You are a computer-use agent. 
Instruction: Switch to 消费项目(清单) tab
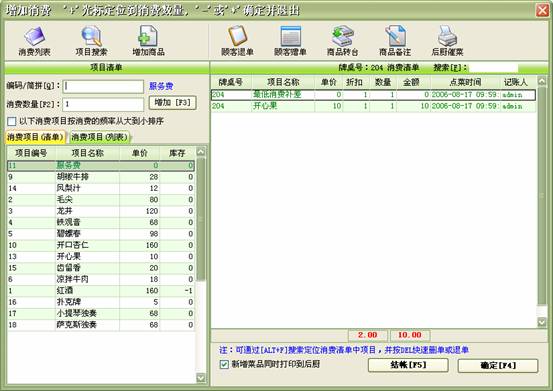[35, 137]
